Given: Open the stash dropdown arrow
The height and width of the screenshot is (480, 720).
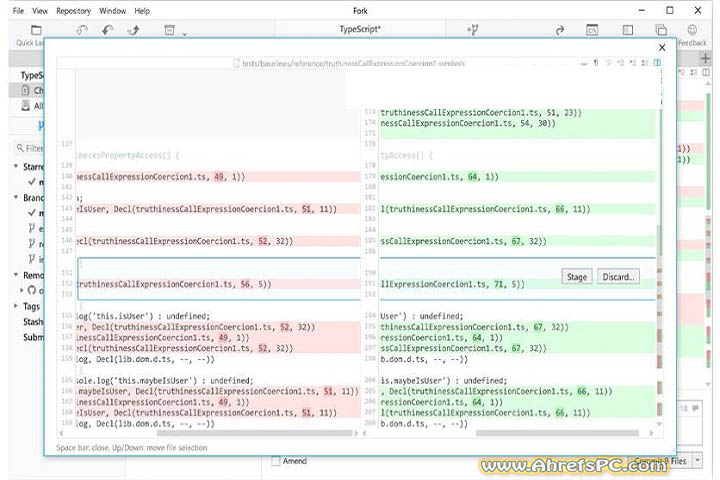Looking at the screenshot, I should tap(185, 34).
